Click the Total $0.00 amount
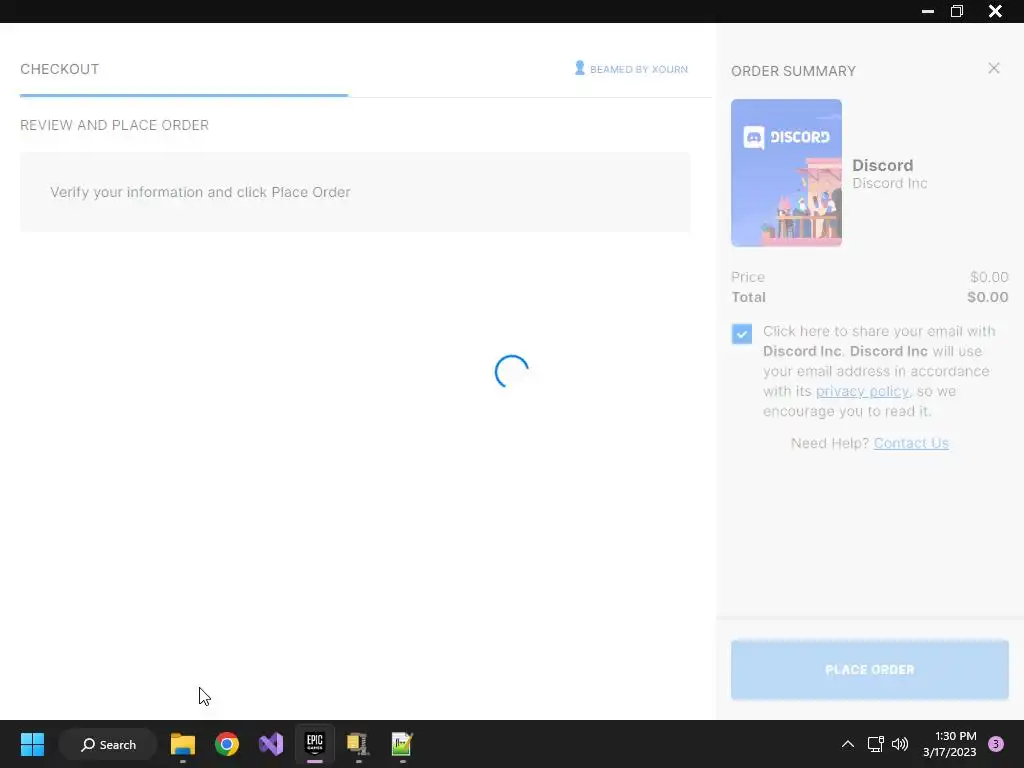Image resolution: width=1024 pixels, height=768 pixels. 987,297
